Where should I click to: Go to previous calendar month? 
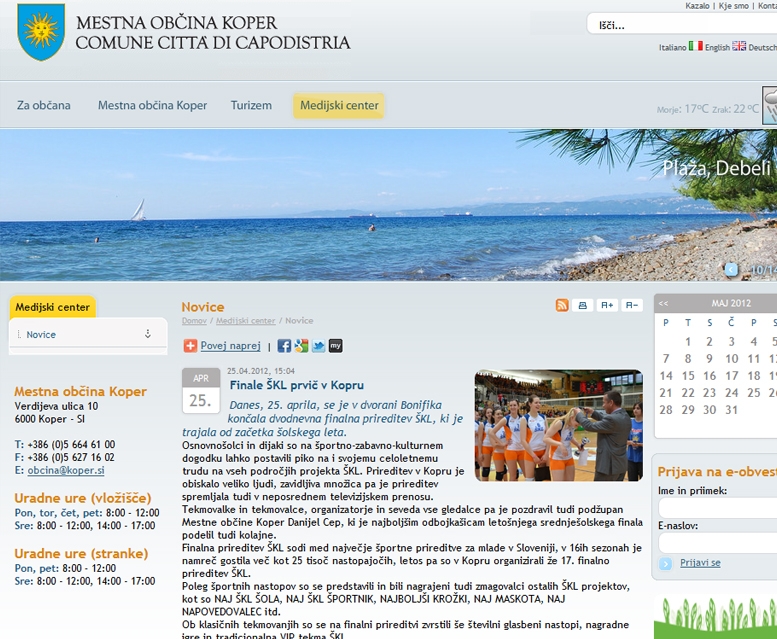[x=664, y=303]
